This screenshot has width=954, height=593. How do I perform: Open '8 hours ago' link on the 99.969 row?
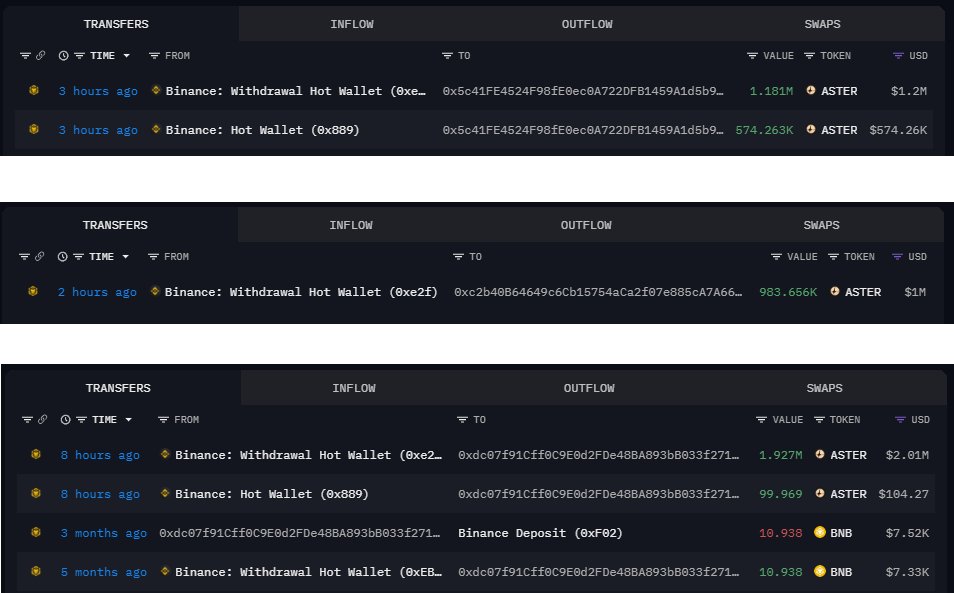tap(100, 494)
